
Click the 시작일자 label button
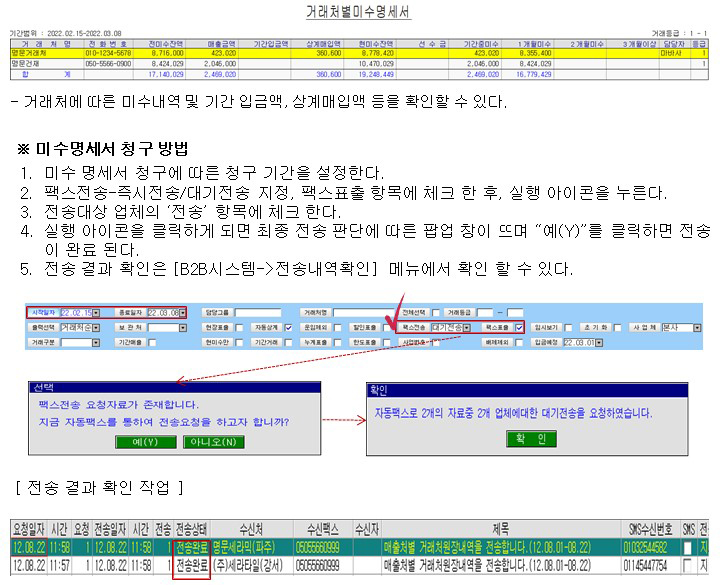[43, 313]
